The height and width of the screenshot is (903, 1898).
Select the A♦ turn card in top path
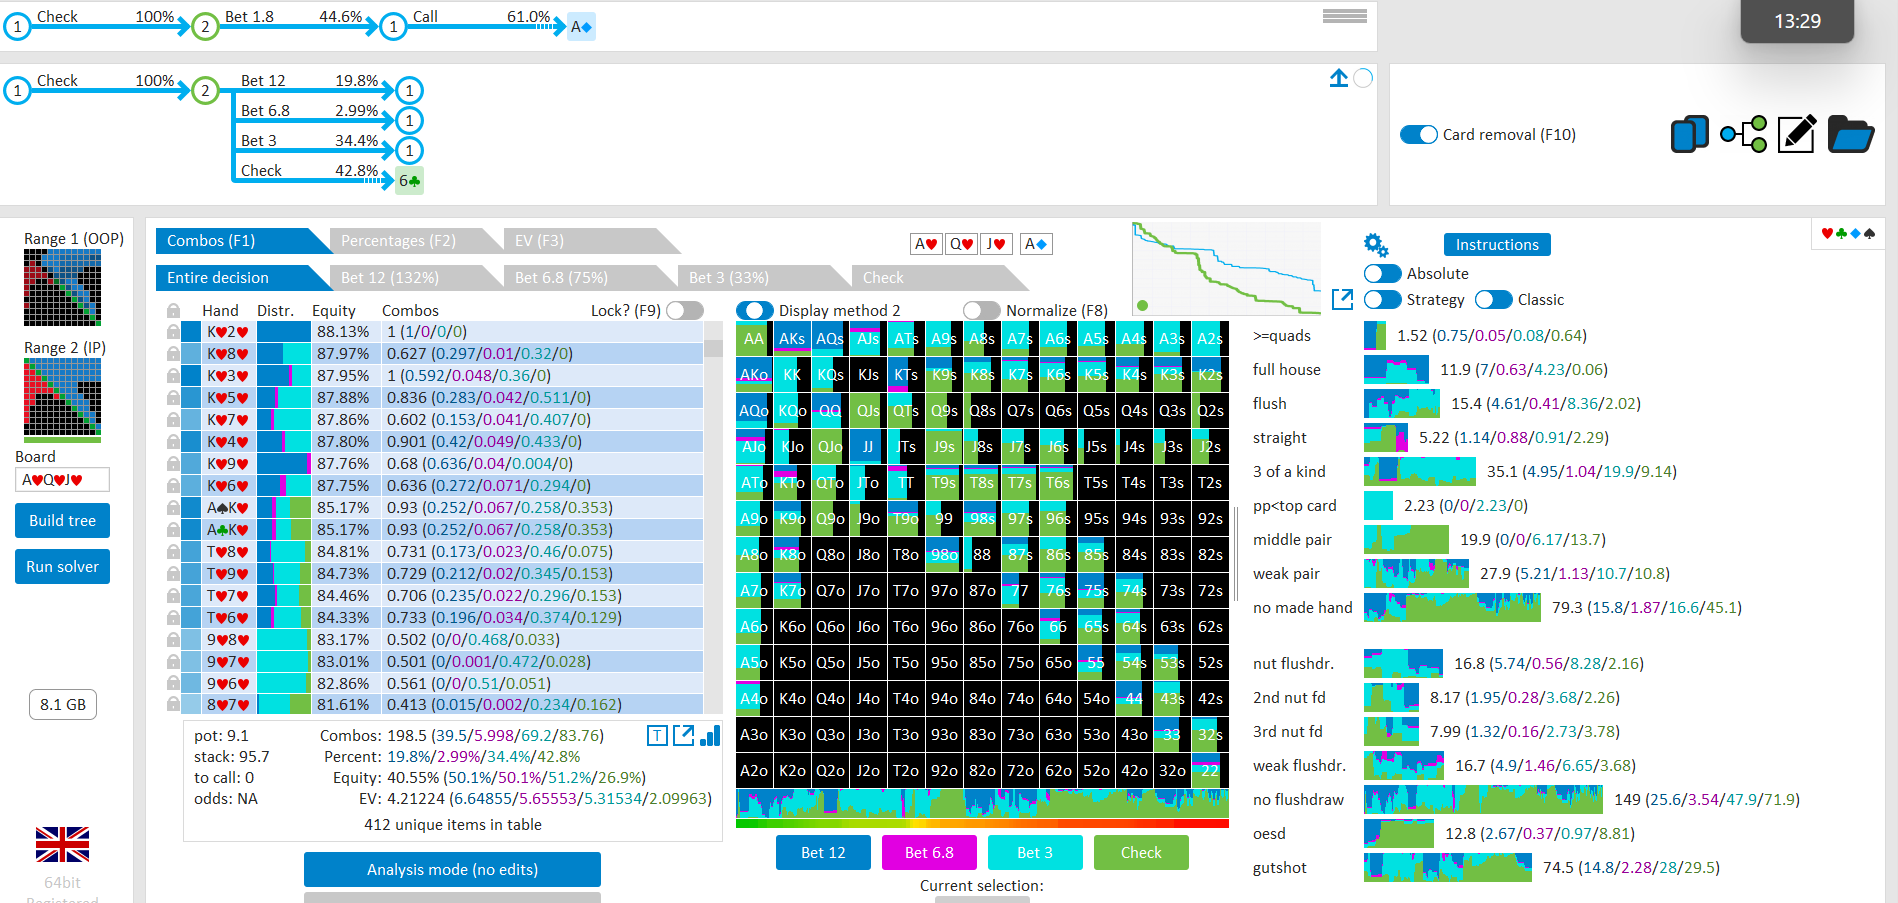582,27
